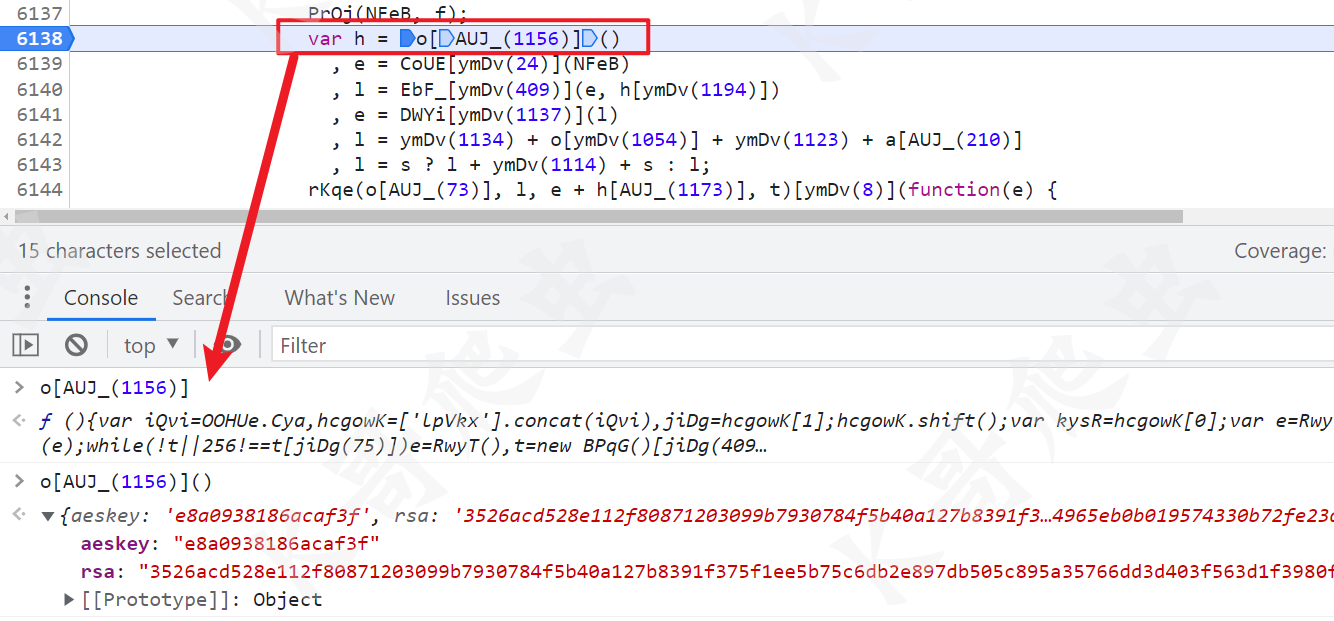Click the PrOj(NFeB, f) code on line 6137
This screenshot has height=621, width=1334.
click(x=388, y=14)
